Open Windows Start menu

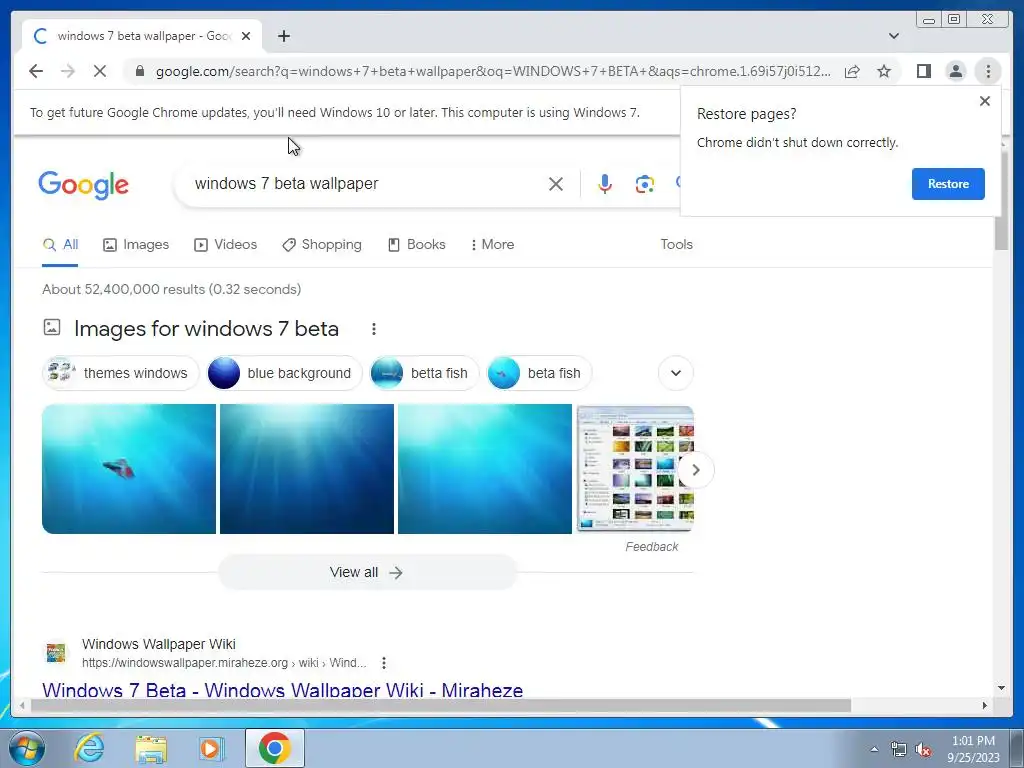click(27, 748)
